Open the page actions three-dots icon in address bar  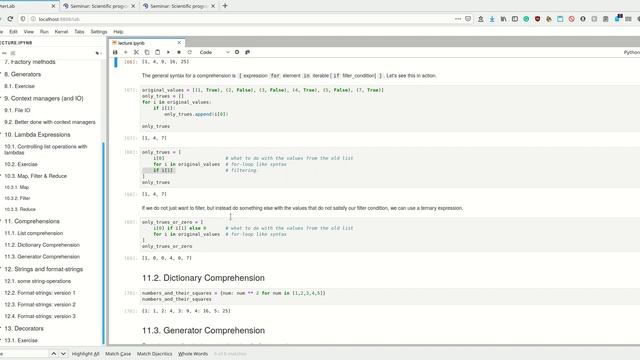coord(458,19)
